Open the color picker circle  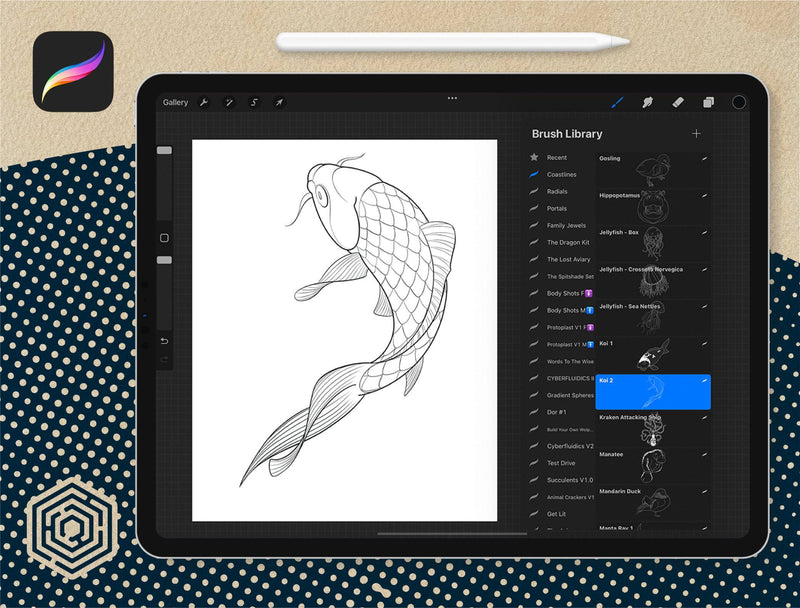[x=739, y=102]
